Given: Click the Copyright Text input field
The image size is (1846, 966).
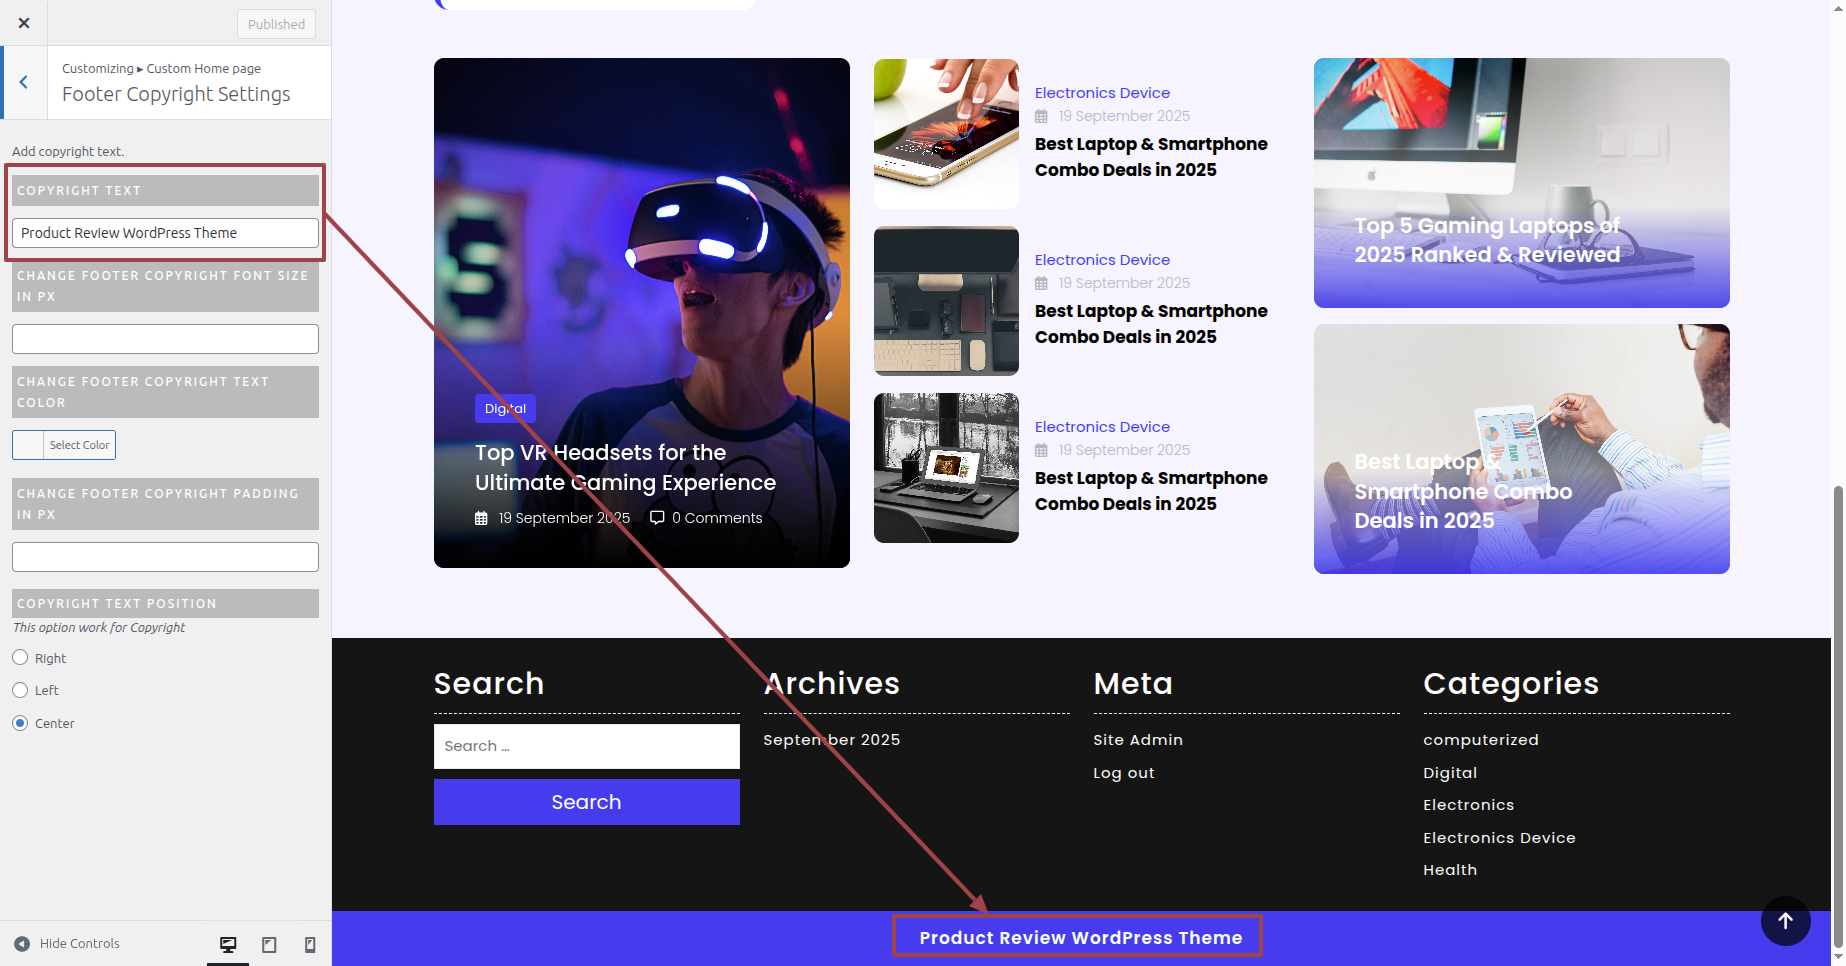Looking at the screenshot, I should tap(165, 233).
